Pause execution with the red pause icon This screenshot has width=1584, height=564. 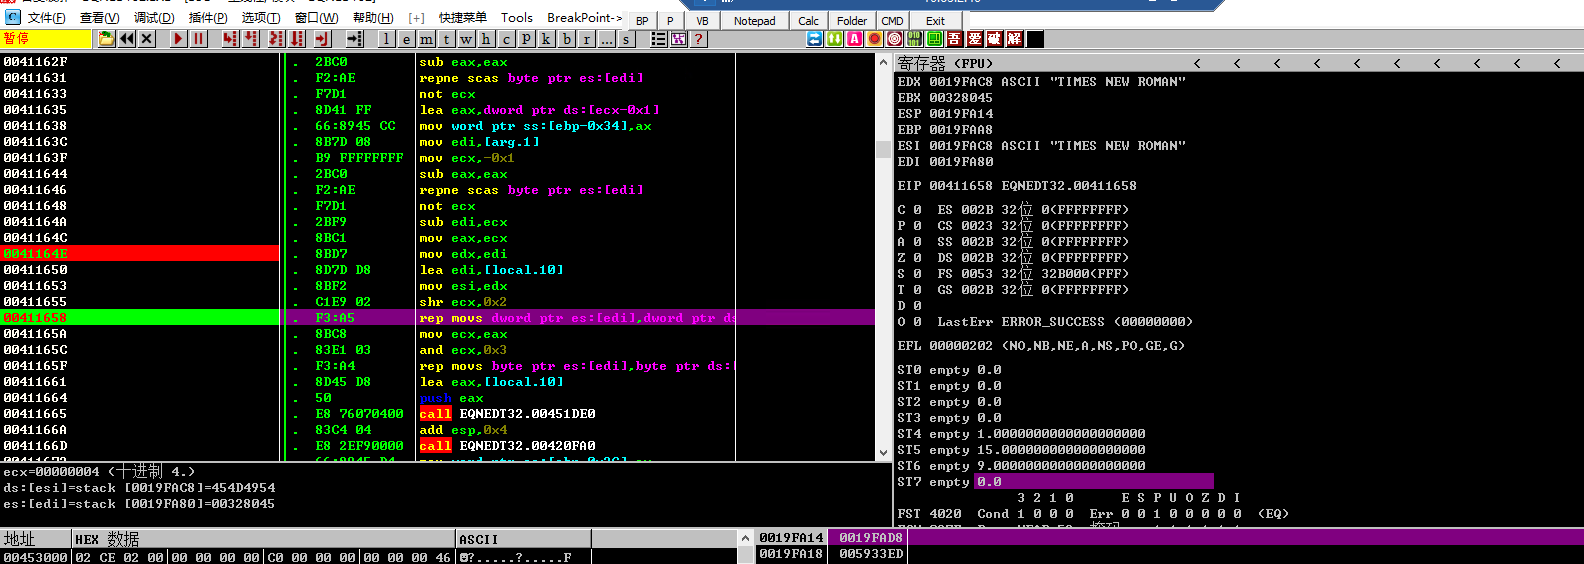pyautogui.click(x=199, y=38)
